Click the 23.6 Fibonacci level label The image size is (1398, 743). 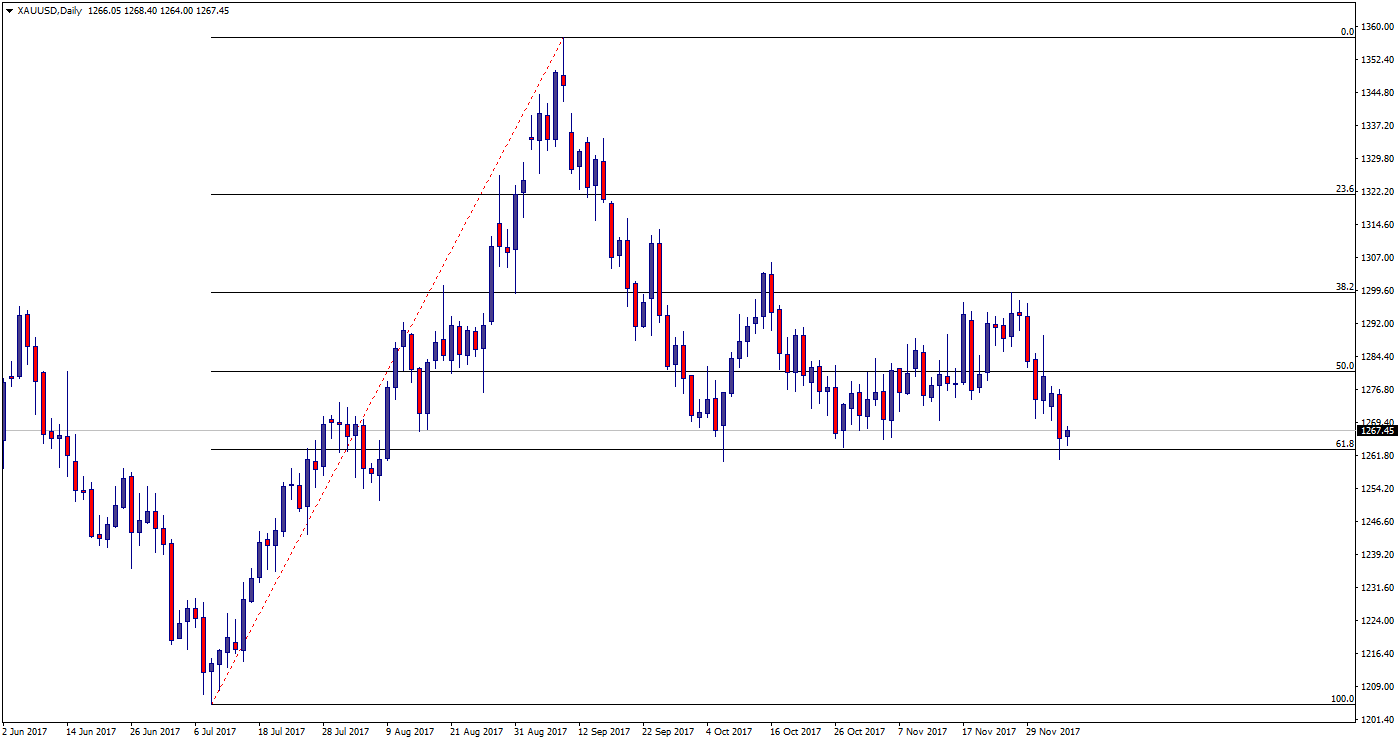click(x=1344, y=188)
